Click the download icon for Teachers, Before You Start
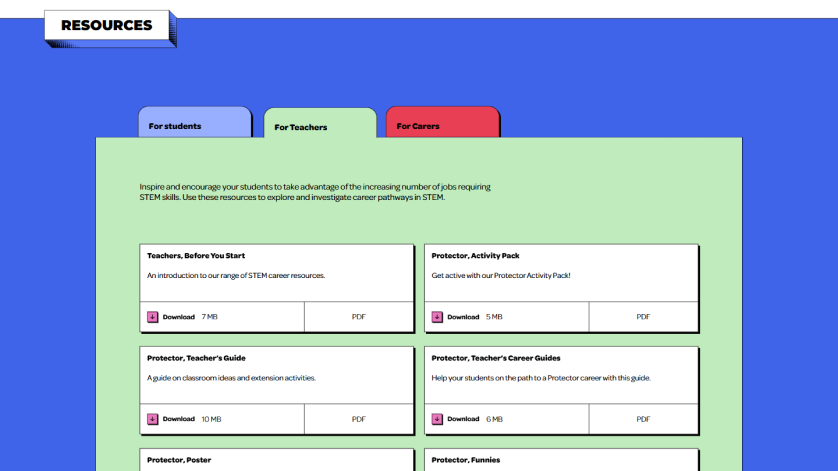 click(152, 317)
